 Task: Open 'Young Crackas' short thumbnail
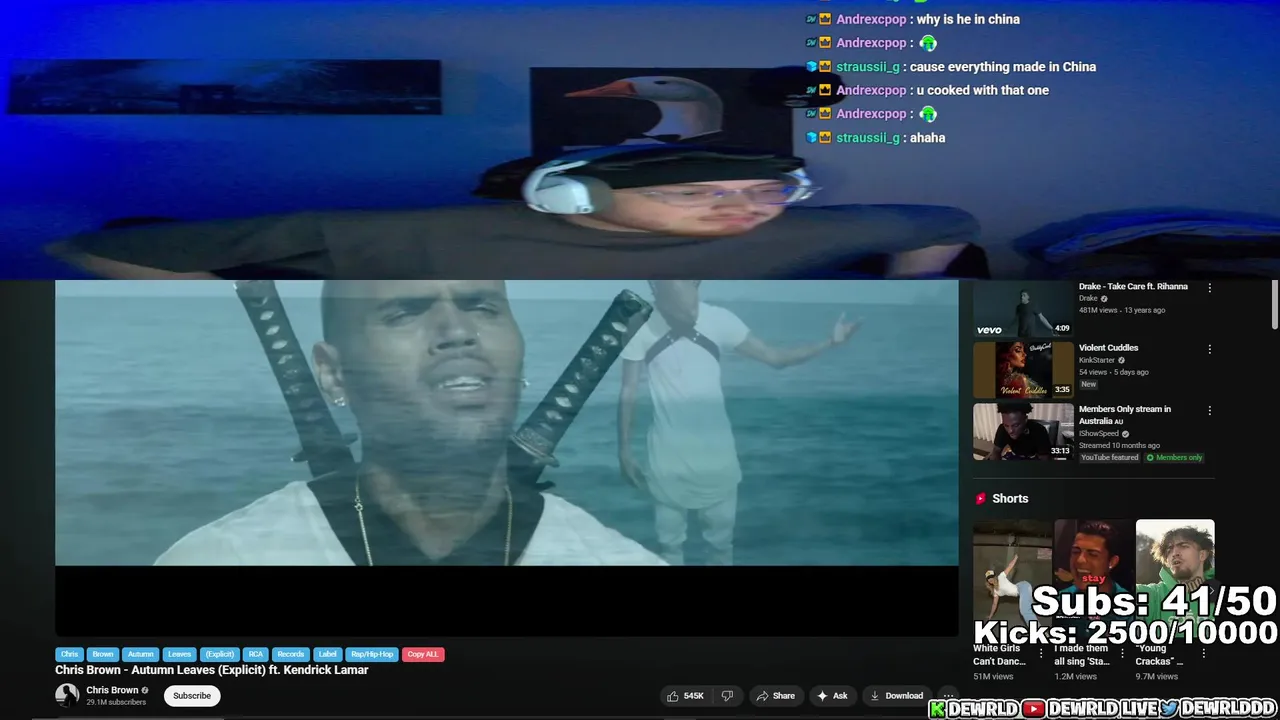1175,578
